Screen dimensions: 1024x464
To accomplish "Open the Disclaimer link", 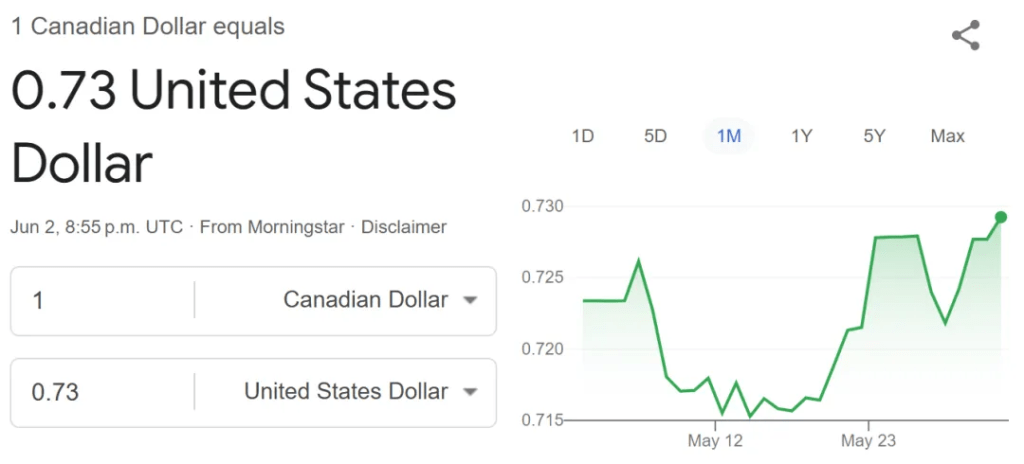I will click(404, 227).
